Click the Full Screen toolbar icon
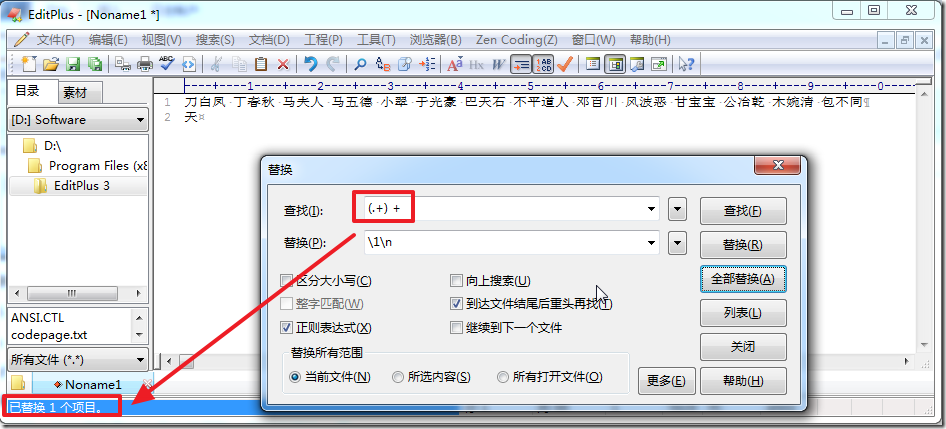The image size is (946, 429). tap(659, 64)
